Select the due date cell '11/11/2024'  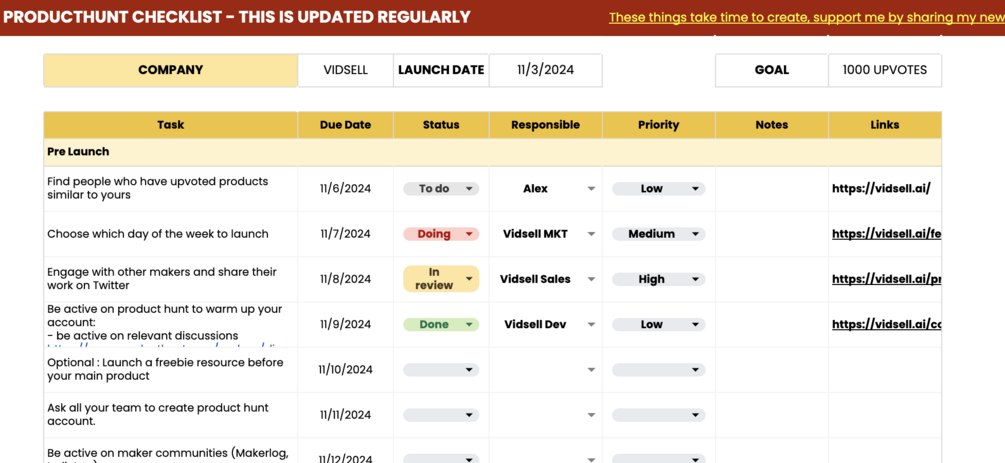(345, 416)
